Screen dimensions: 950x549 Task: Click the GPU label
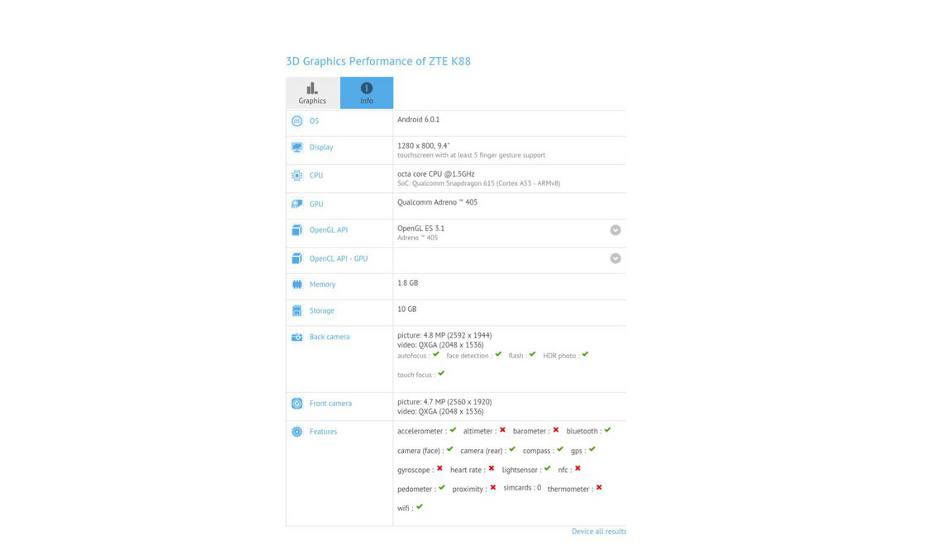(316, 204)
